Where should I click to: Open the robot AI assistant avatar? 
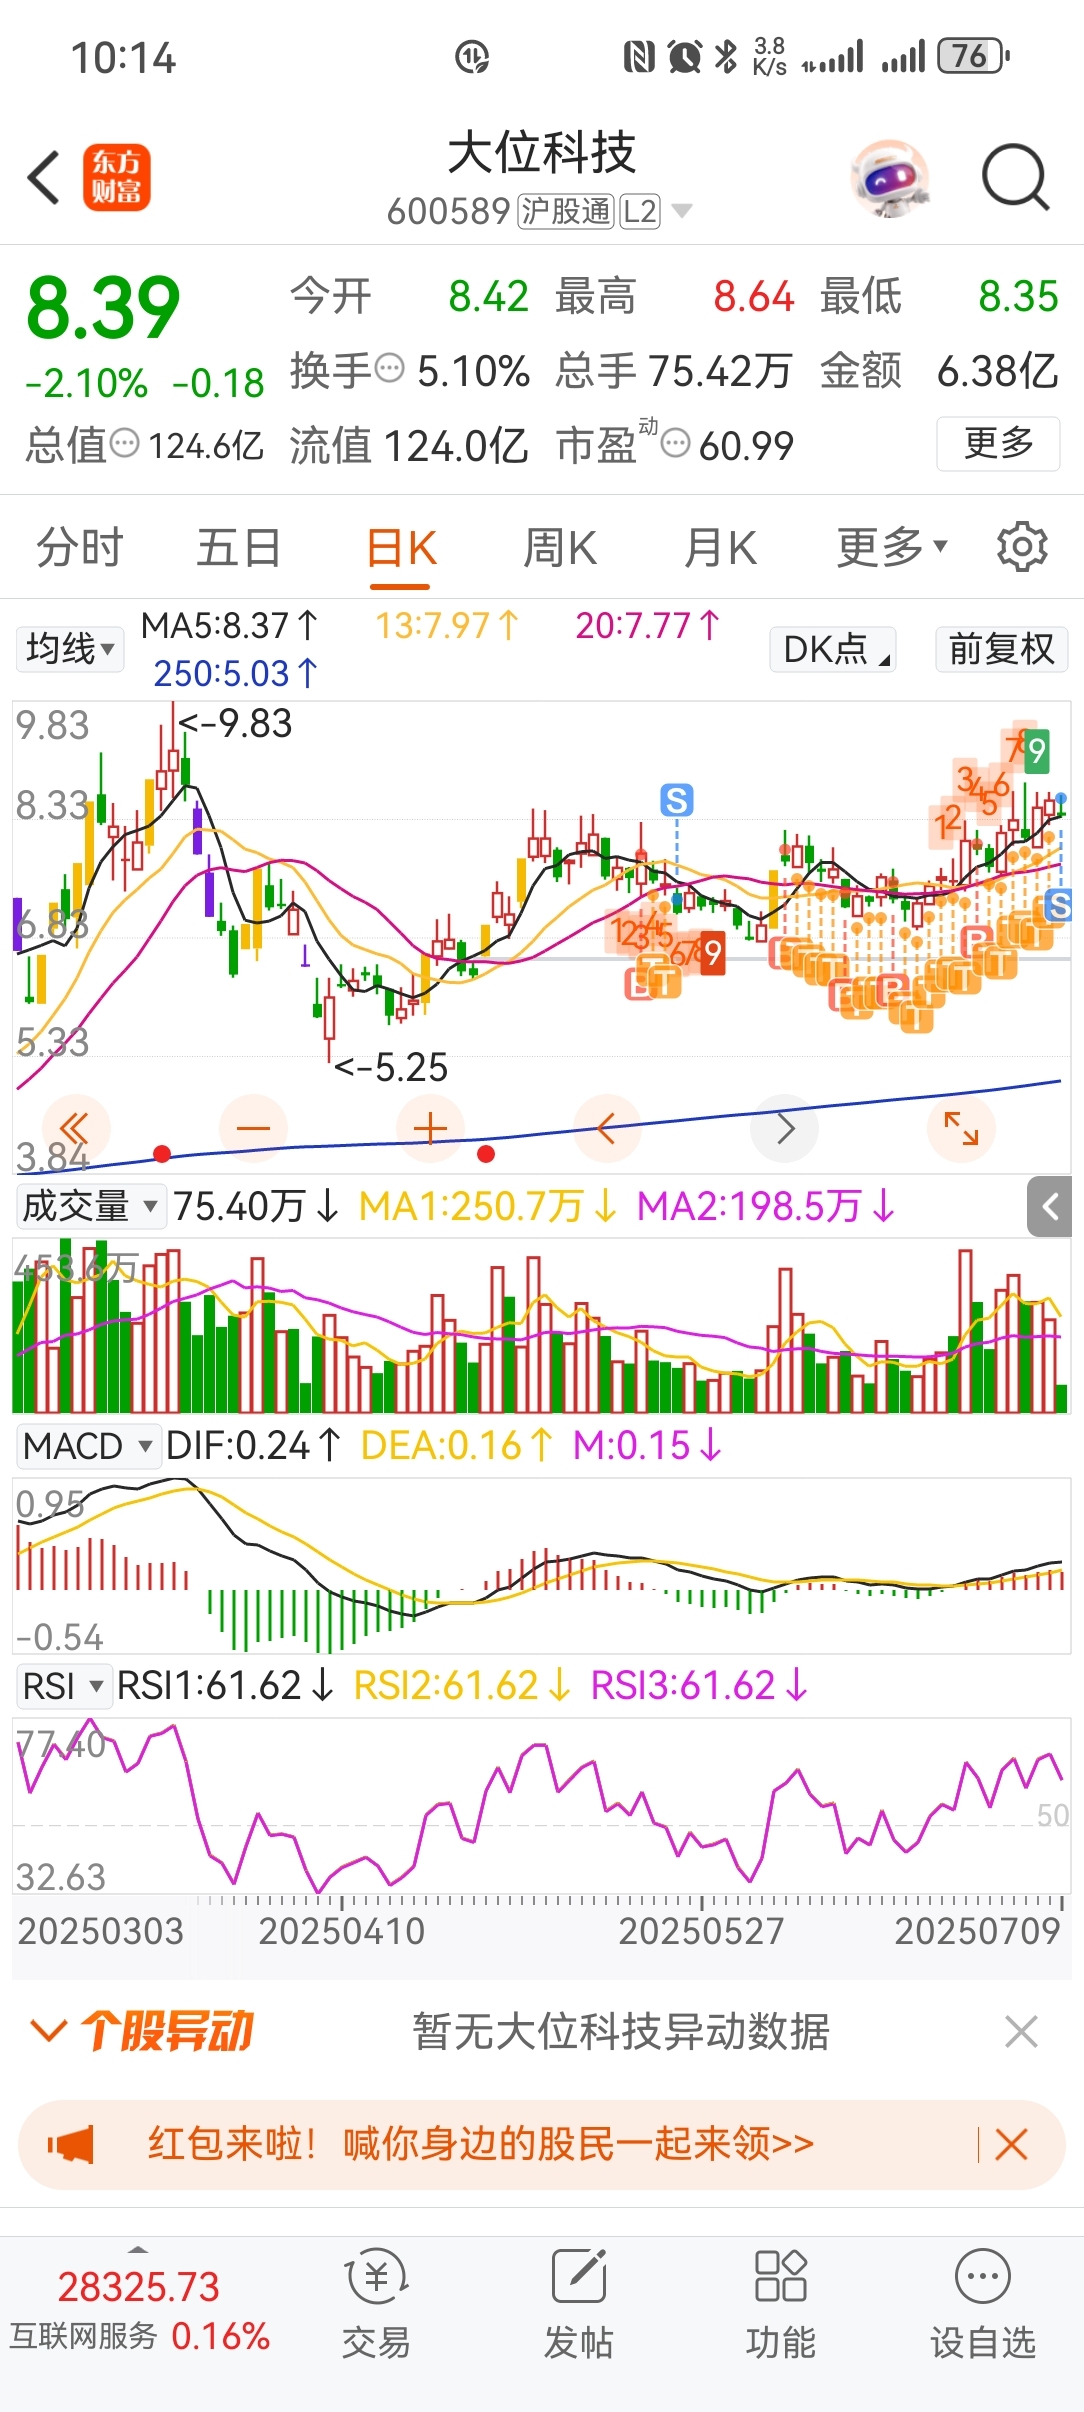point(891,178)
